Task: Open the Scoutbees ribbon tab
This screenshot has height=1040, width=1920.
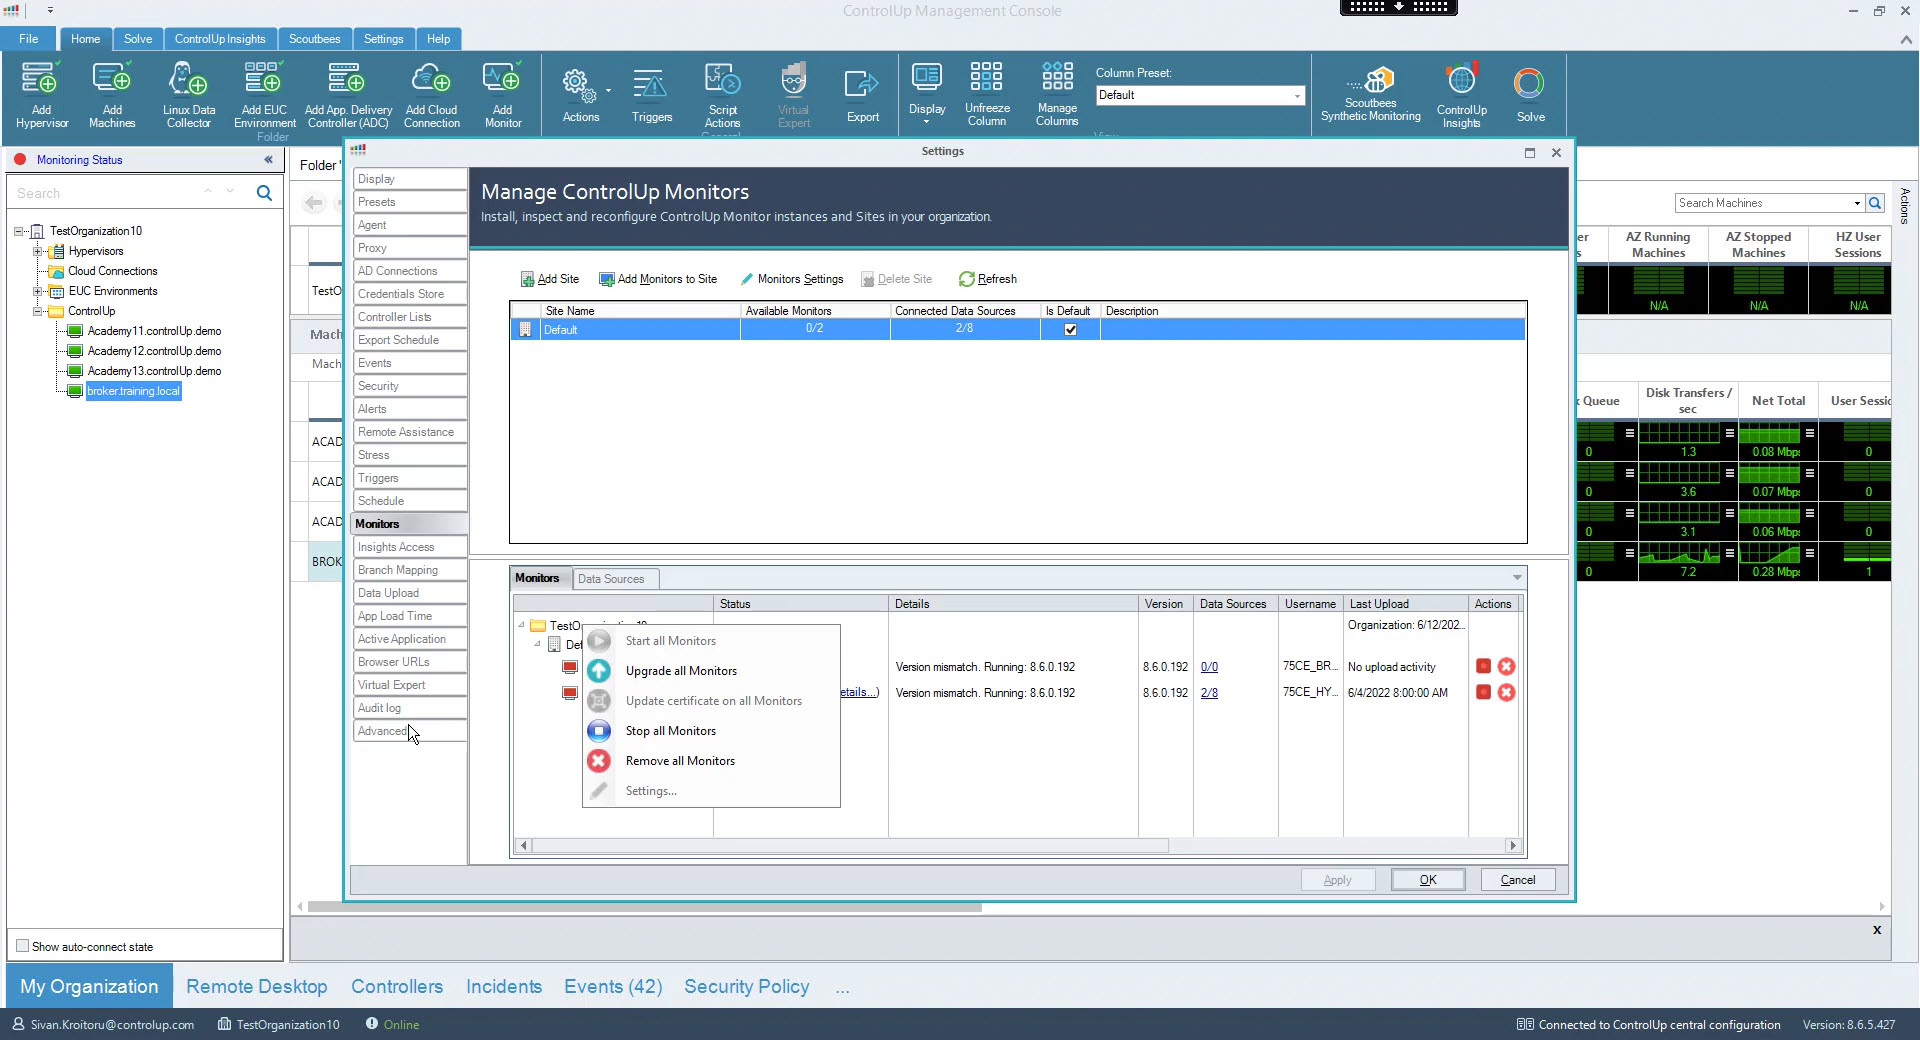Action: point(314,39)
